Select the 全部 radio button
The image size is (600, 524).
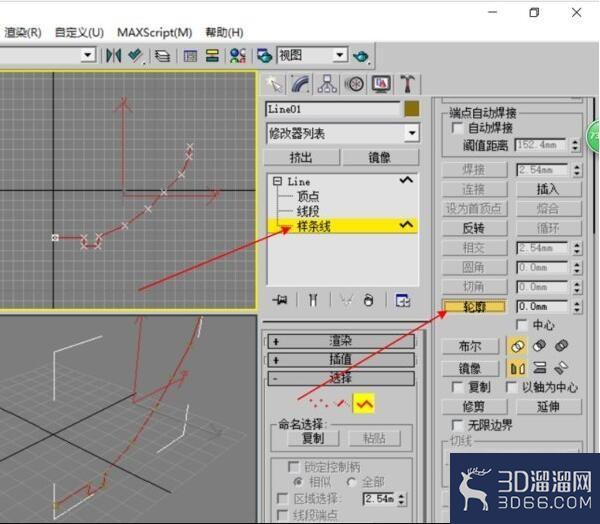pos(351,482)
